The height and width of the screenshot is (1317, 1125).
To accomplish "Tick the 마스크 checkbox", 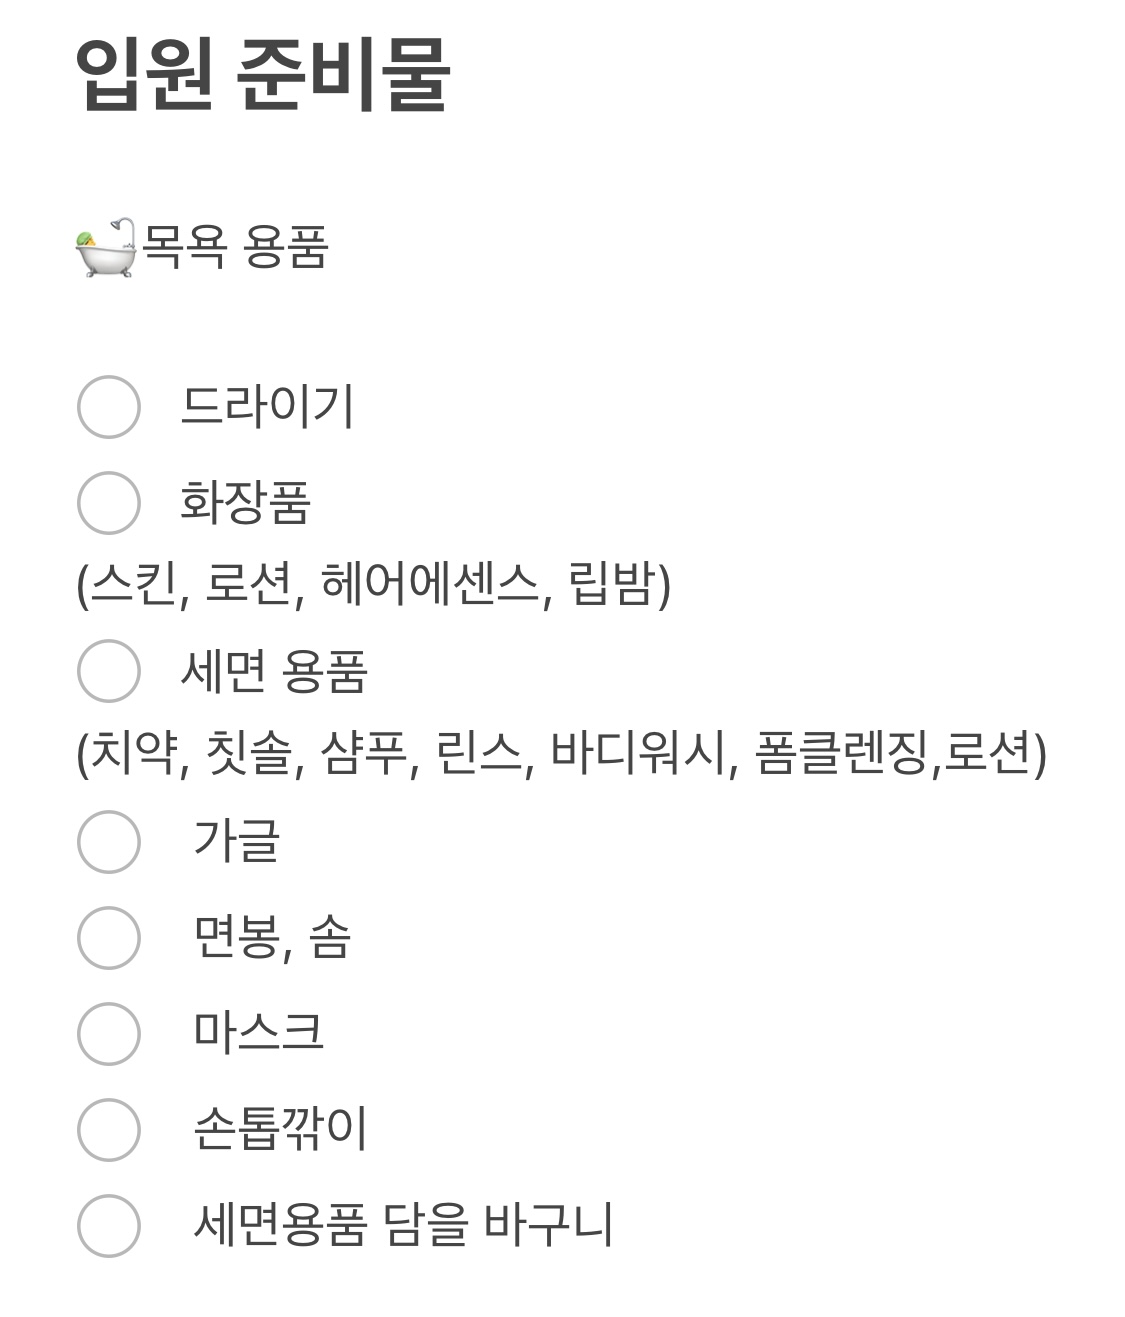I will [108, 1033].
